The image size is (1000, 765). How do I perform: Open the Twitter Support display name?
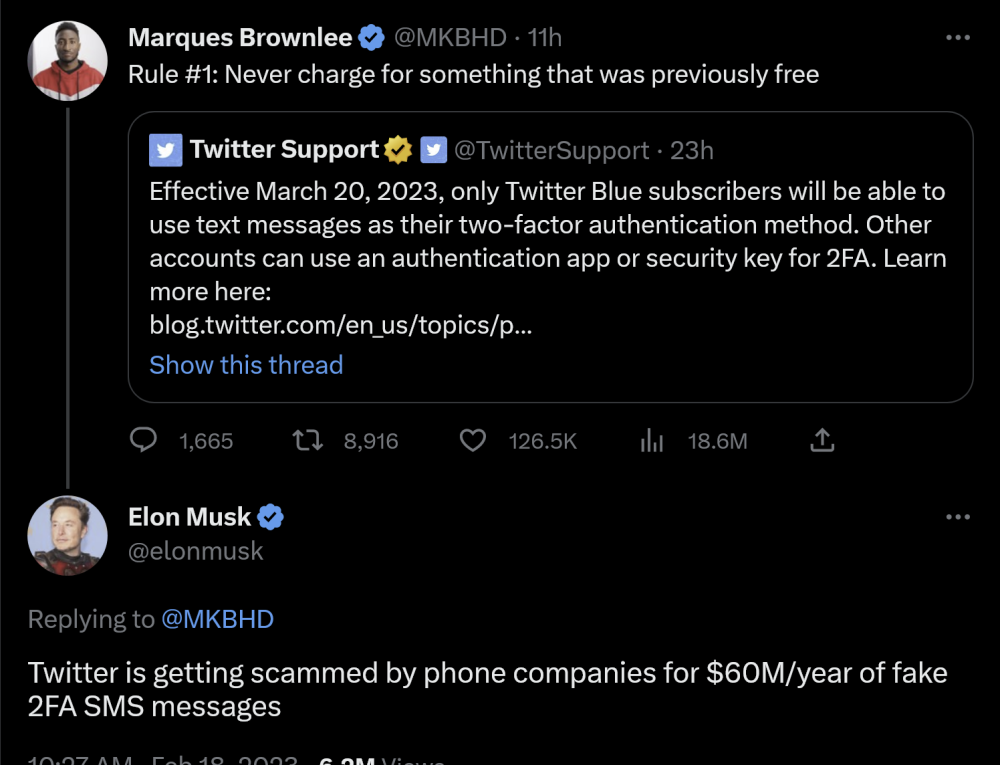[284, 150]
